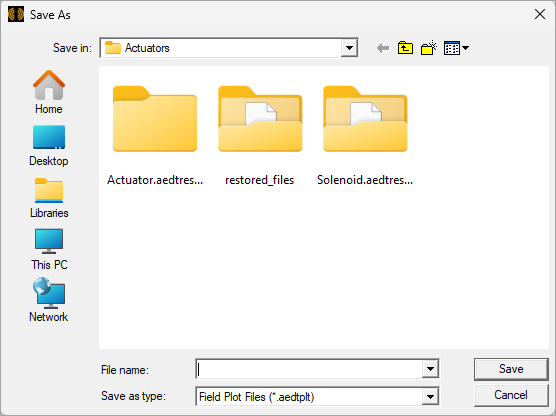Select This PC in sidebar
The image size is (556, 416).
49,249
